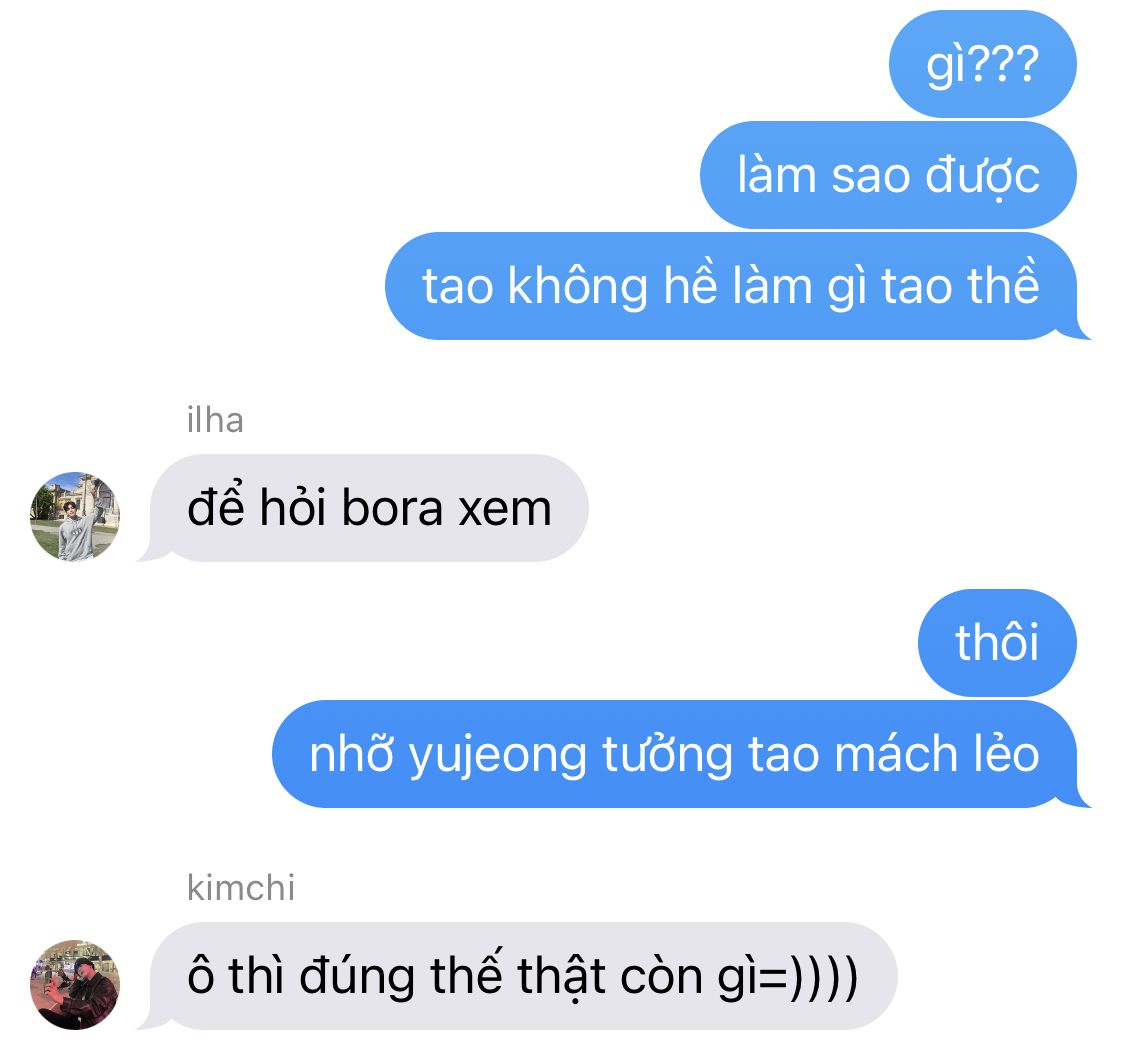Image resolution: width=1125 pixels, height=1049 pixels.
Task: Select the 'làm sao được' message bubble
Action: [x=888, y=175]
